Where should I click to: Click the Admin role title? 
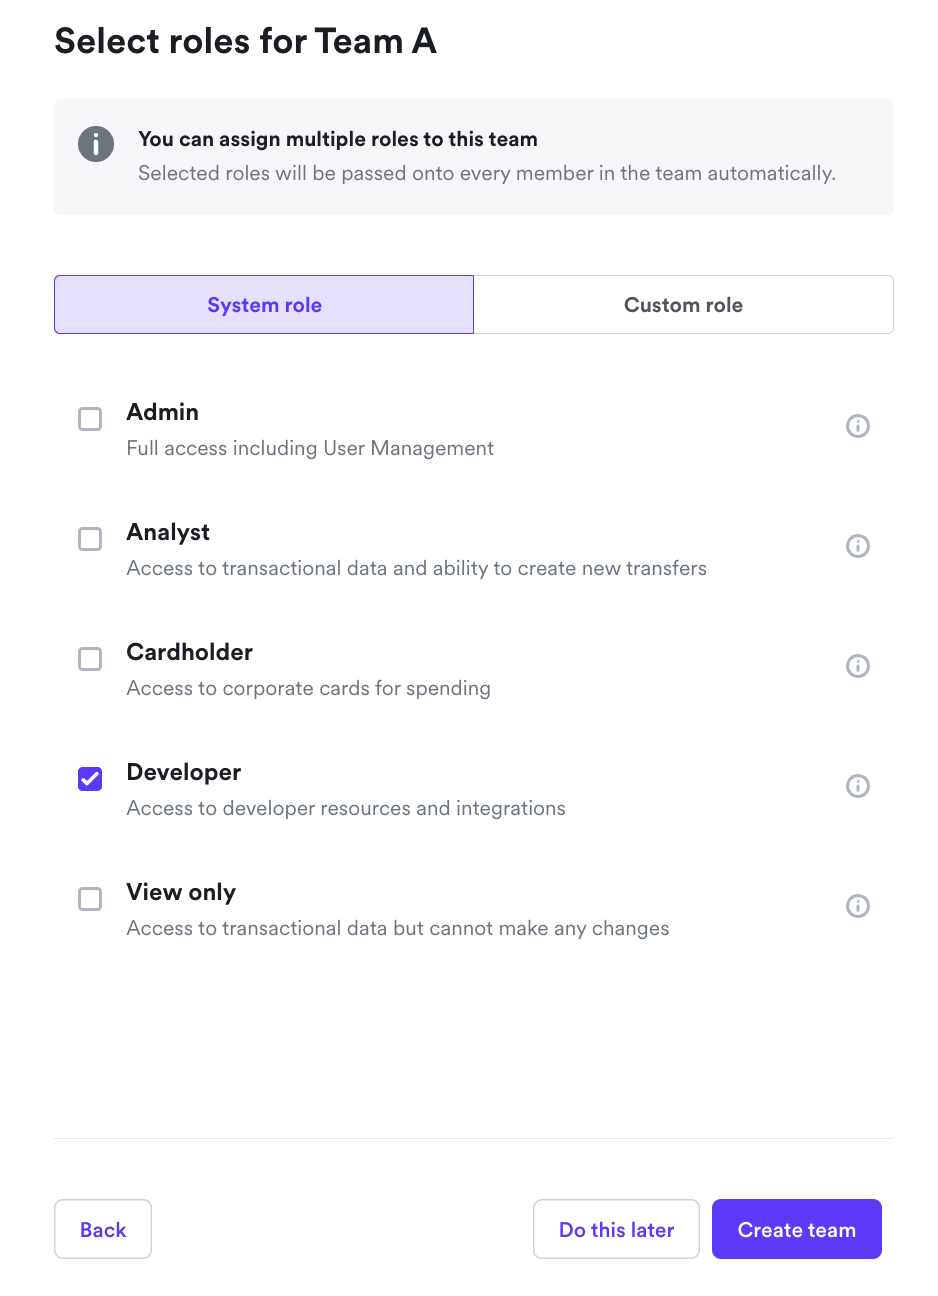(163, 412)
